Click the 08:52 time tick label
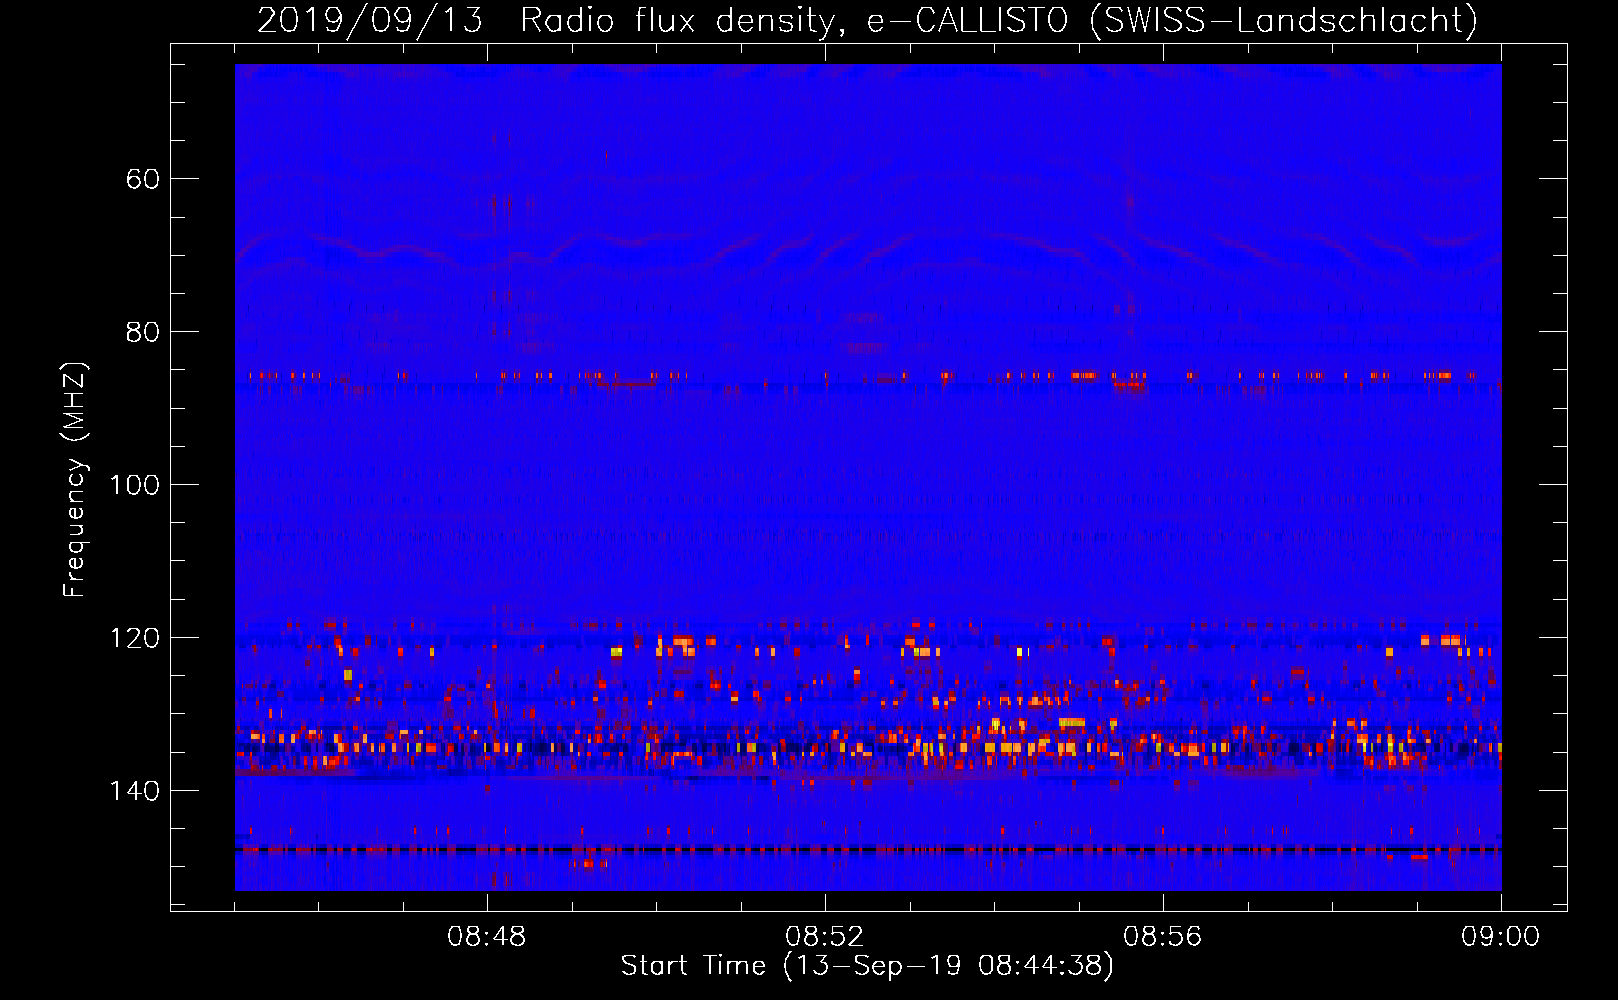The image size is (1618, 1000). click(825, 937)
